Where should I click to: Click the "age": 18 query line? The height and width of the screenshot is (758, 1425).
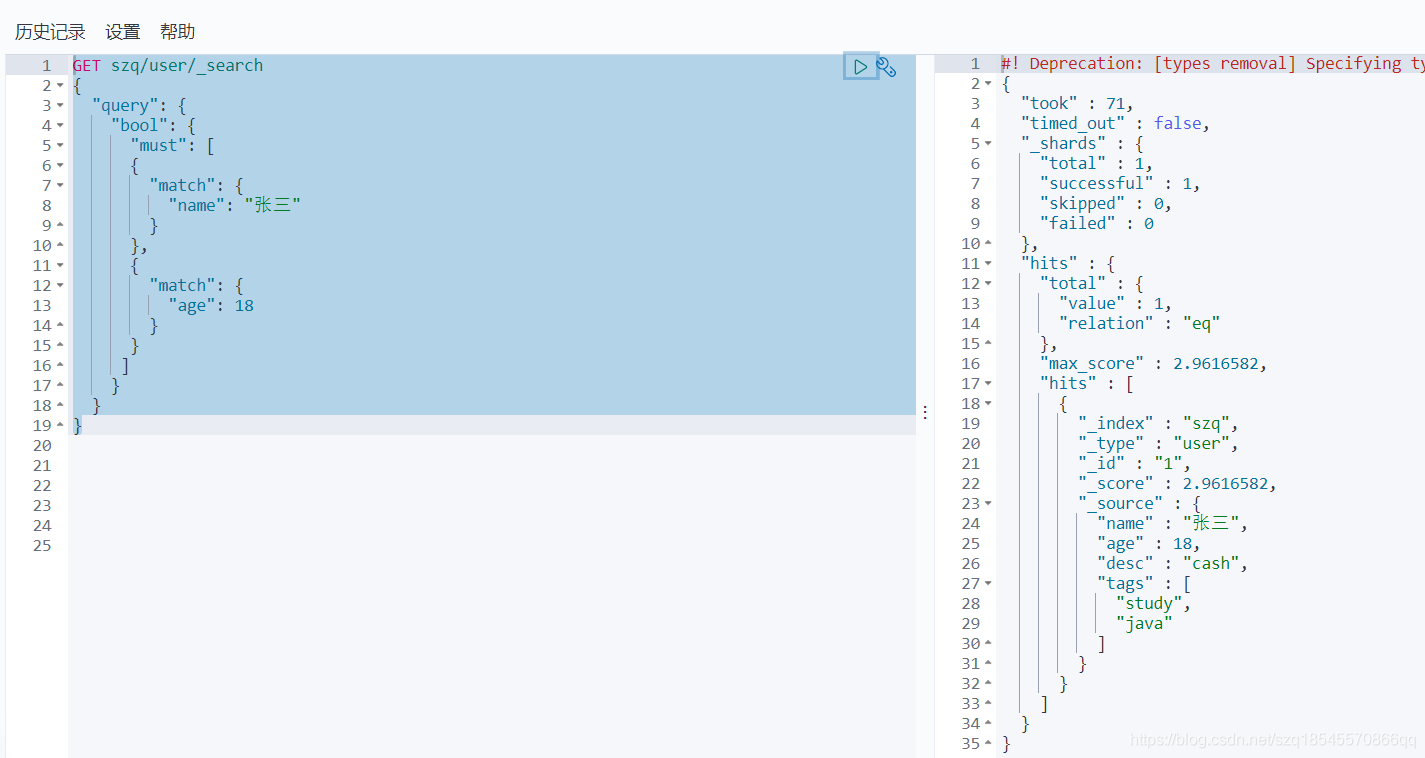click(211, 305)
